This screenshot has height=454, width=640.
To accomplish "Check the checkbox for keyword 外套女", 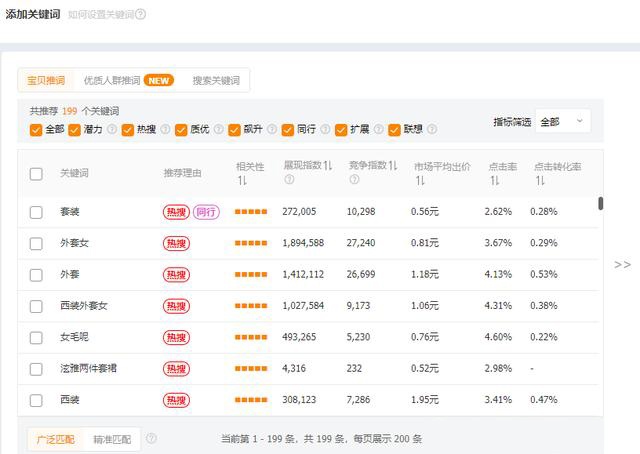I will point(36,244).
